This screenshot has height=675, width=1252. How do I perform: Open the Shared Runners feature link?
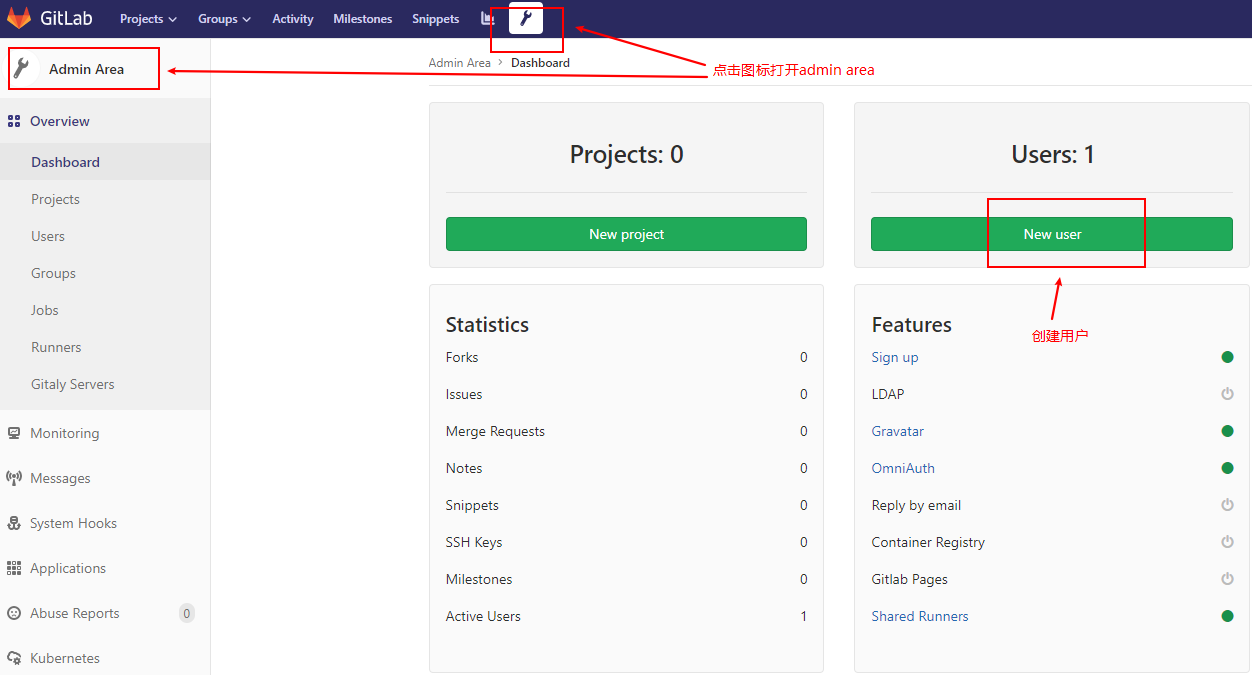coord(920,616)
